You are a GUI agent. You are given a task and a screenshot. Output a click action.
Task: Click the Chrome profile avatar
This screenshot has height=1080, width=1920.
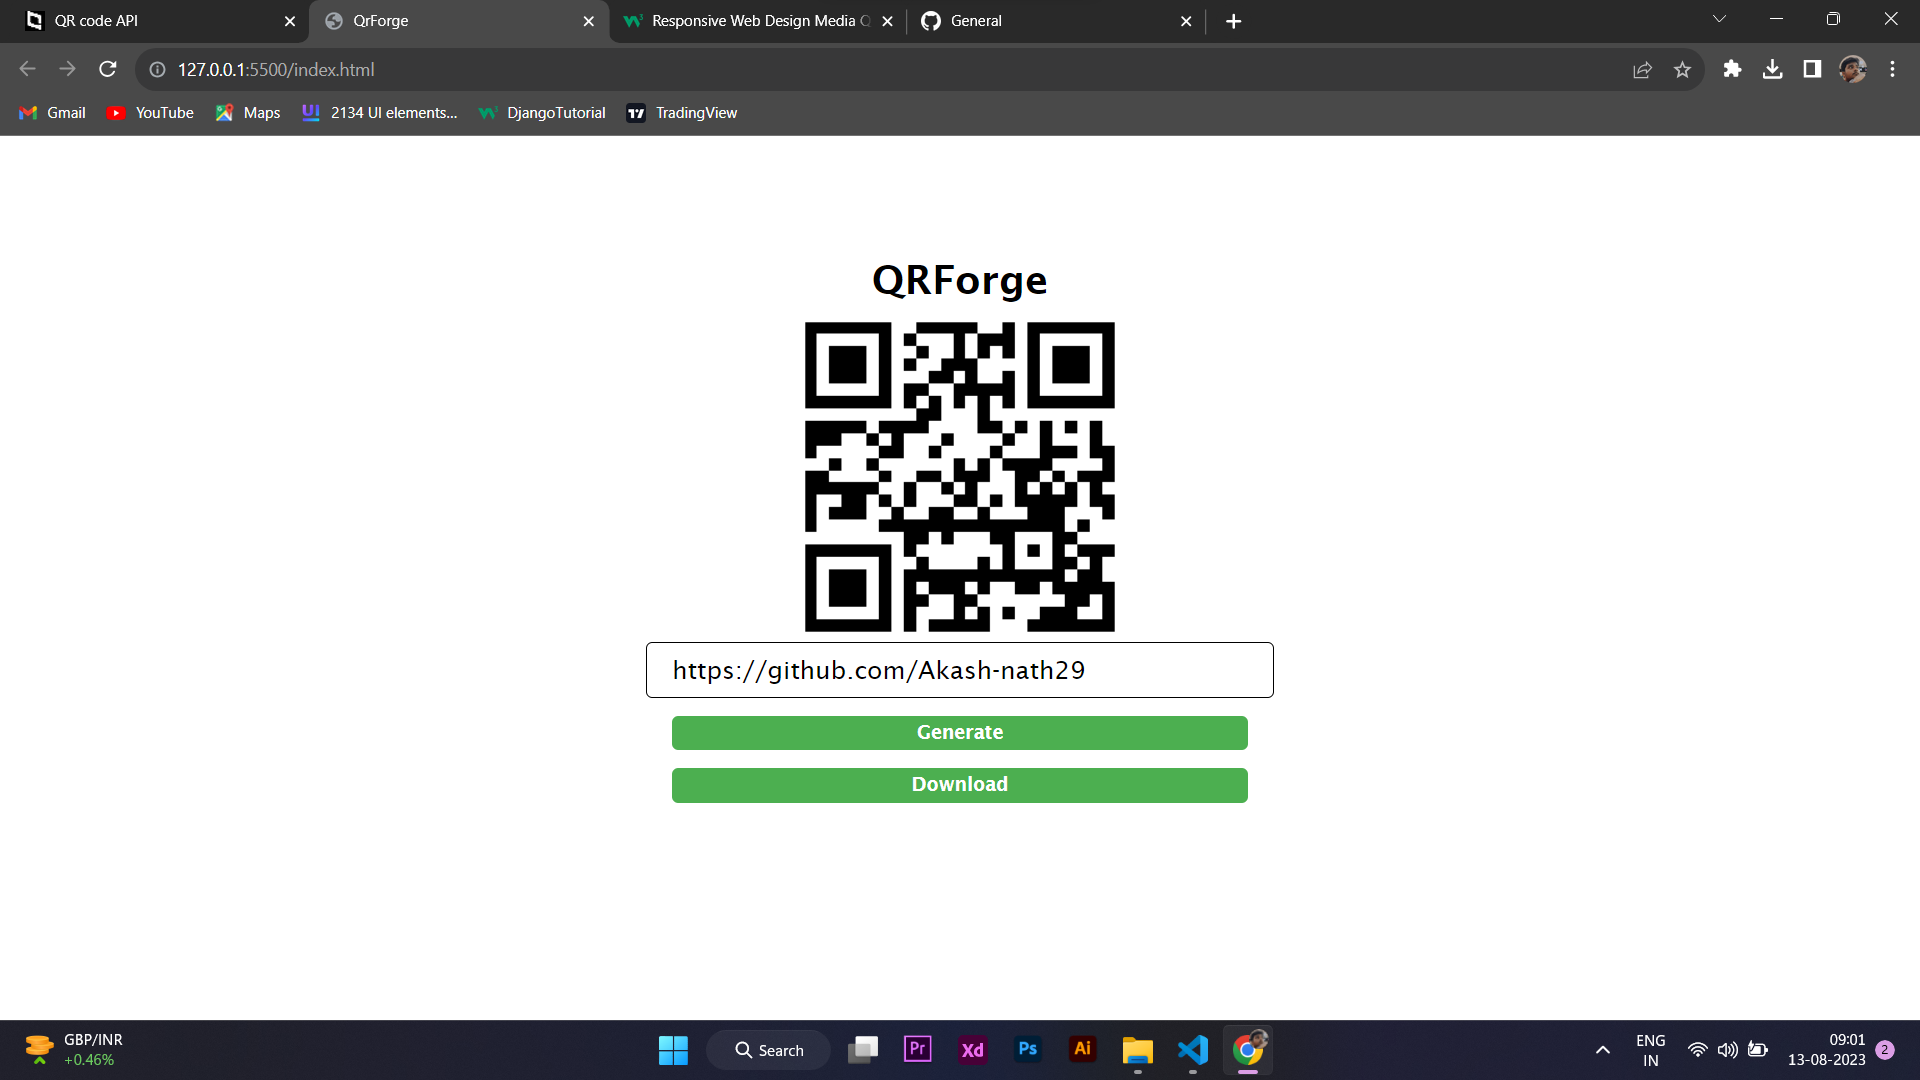[1853, 69]
